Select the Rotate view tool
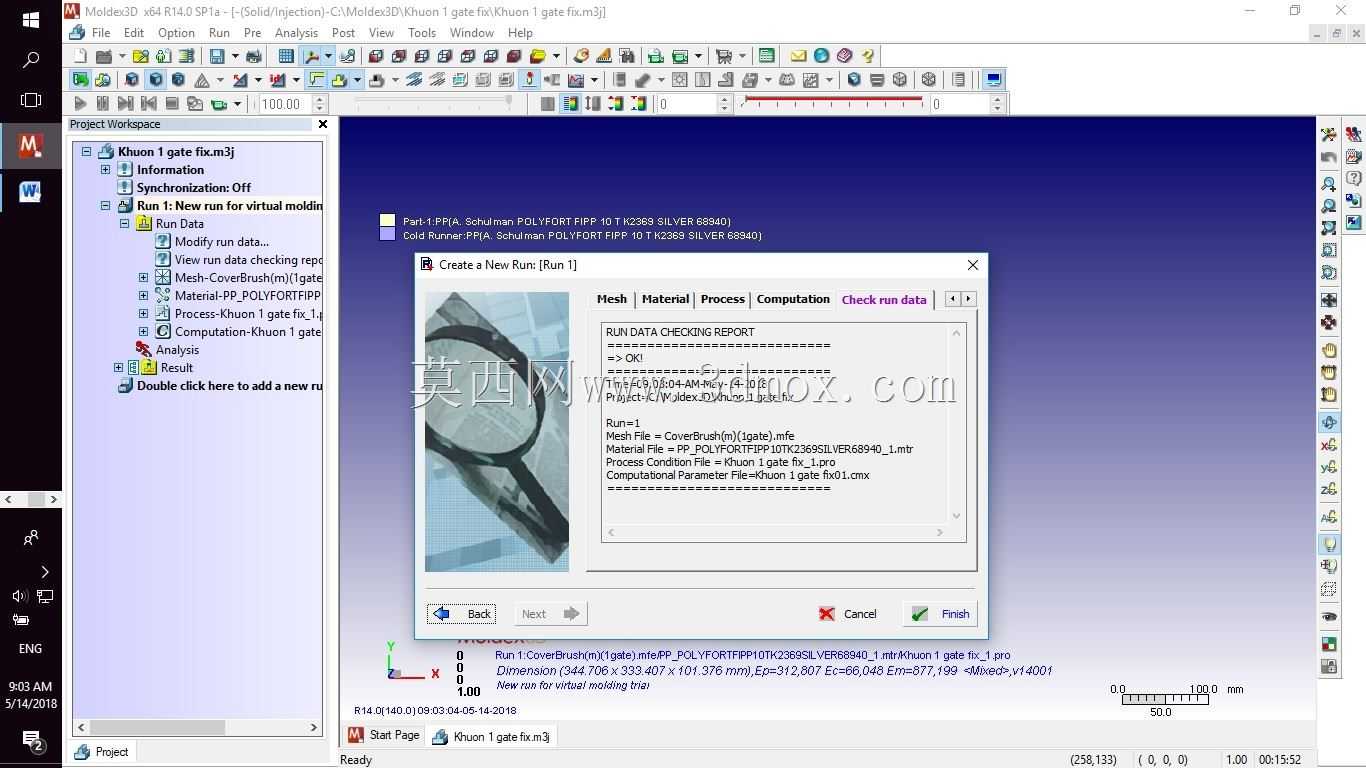The width and height of the screenshot is (1366, 768). pos(1329,423)
